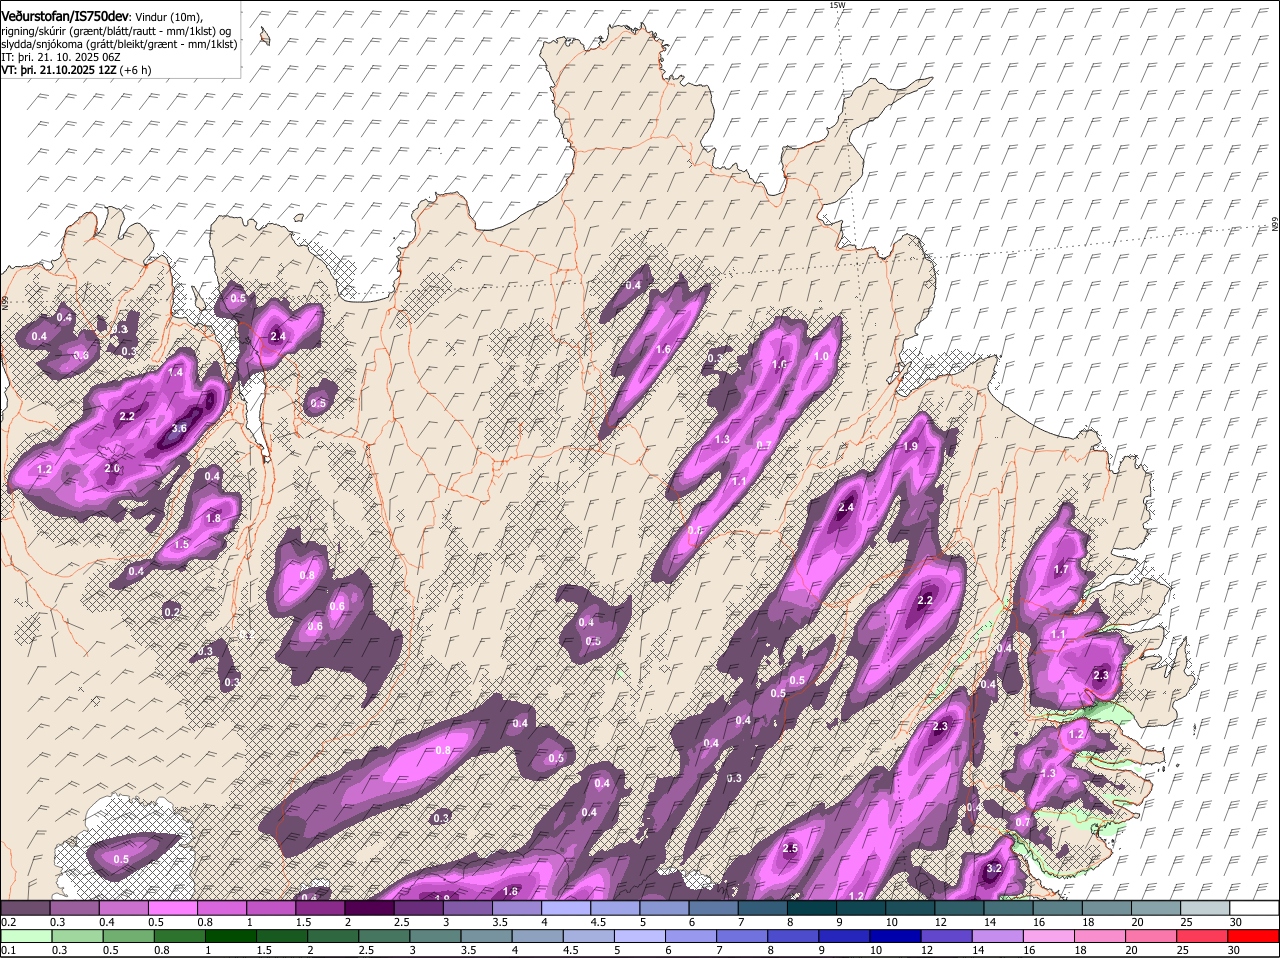Click the 15W longitude label at top edge
This screenshot has height=958, width=1280.
[x=837, y=5]
